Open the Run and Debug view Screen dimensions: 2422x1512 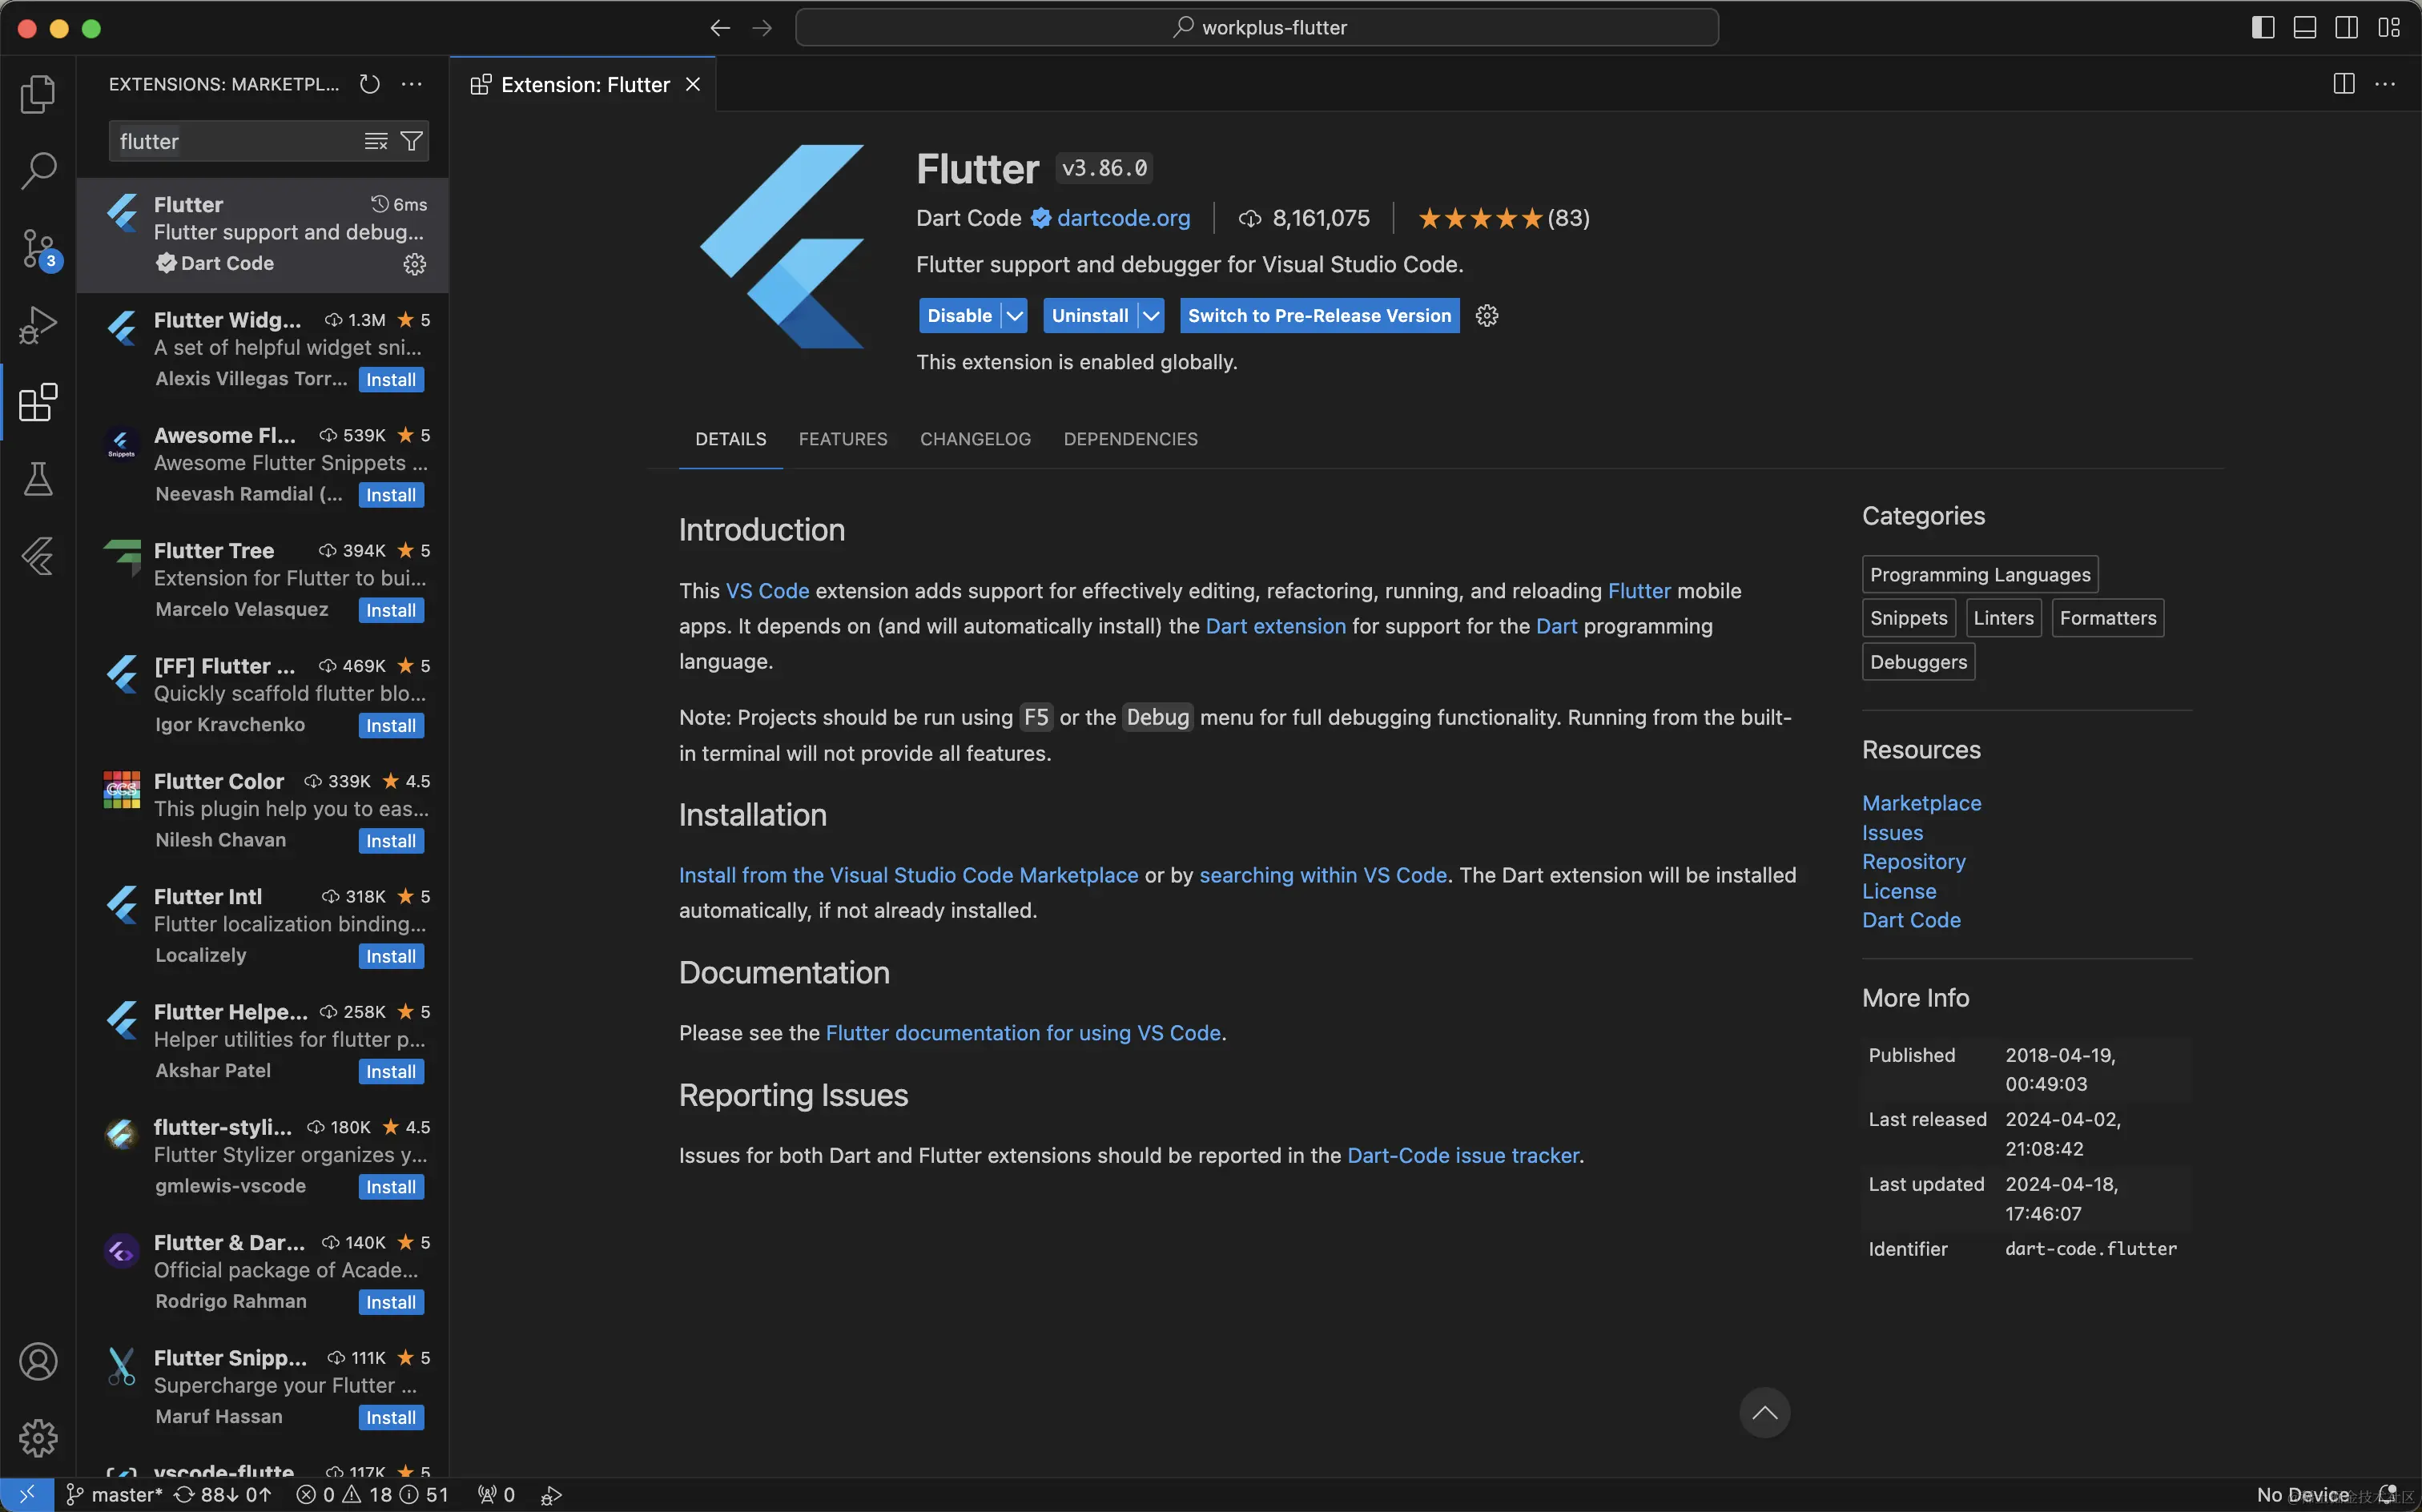pyautogui.click(x=38, y=325)
